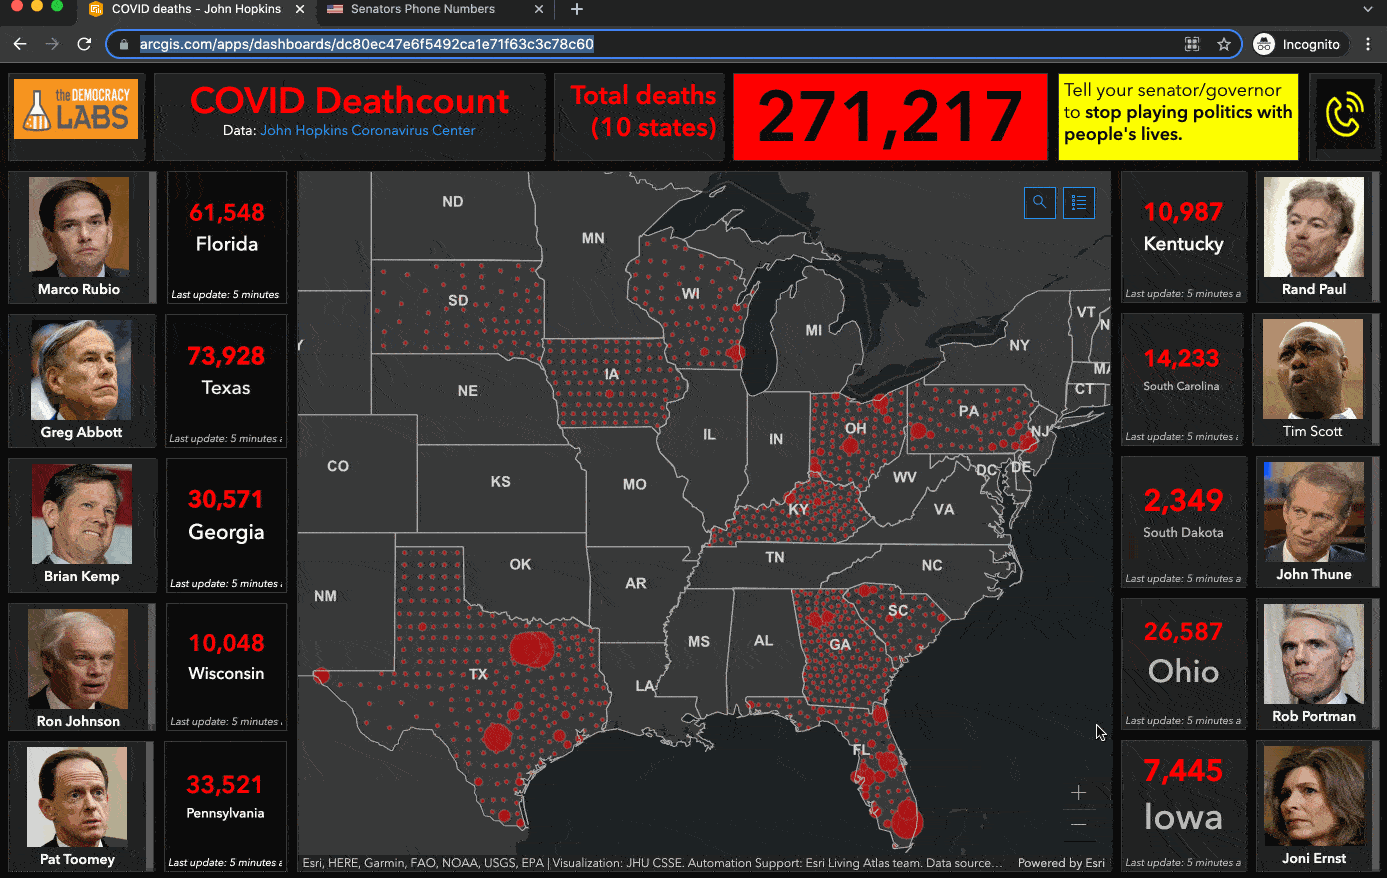Image resolution: width=1387 pixels, height=878 pixels.
Task: Expand the tab search chevron
Action: (x=1368, y=9)
